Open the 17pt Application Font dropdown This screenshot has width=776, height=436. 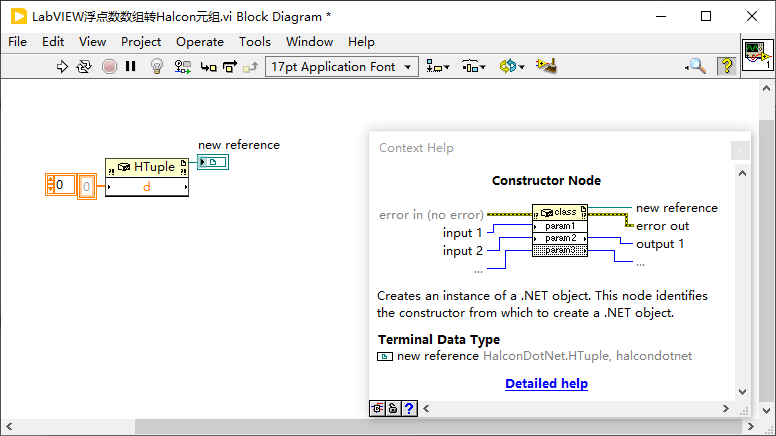[x=342, y=66]
